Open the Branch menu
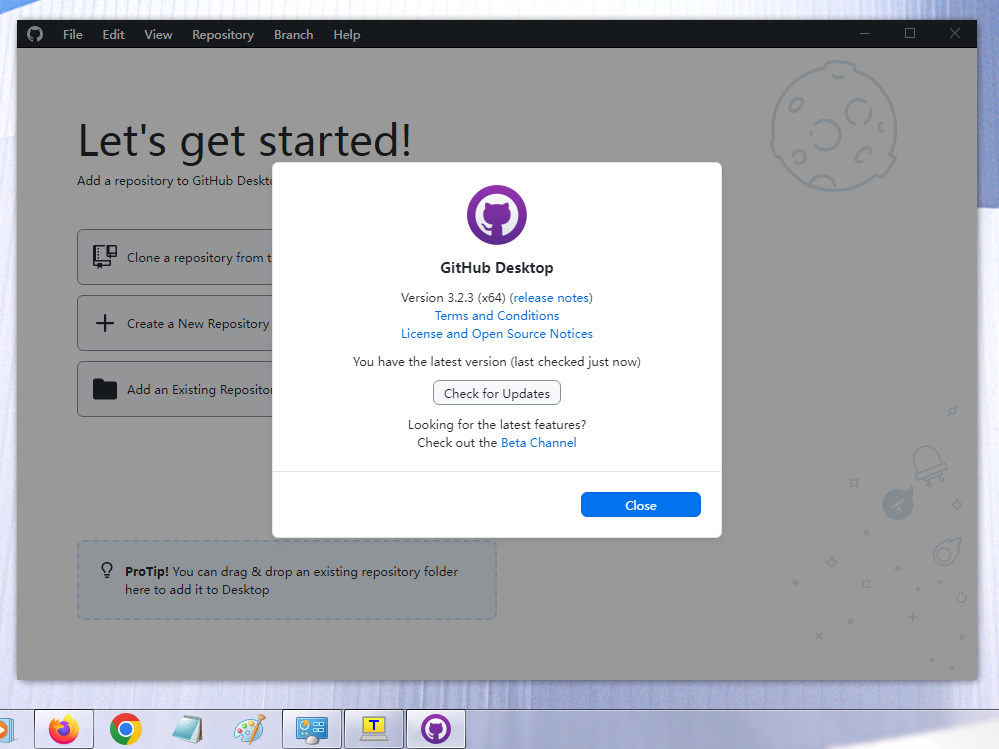The height and width of the screenshot is (749, 999). (294, 34)
